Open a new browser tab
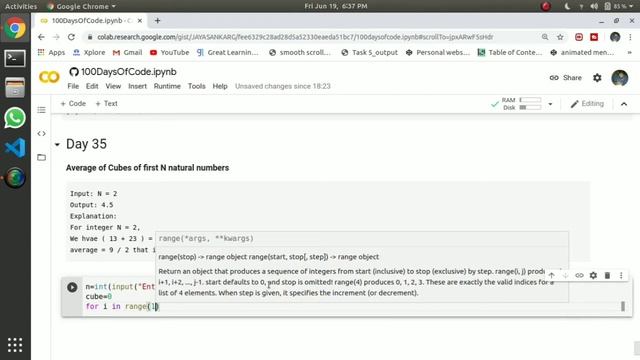This screenshot has height=360, width=640. [x=158, y=20]
